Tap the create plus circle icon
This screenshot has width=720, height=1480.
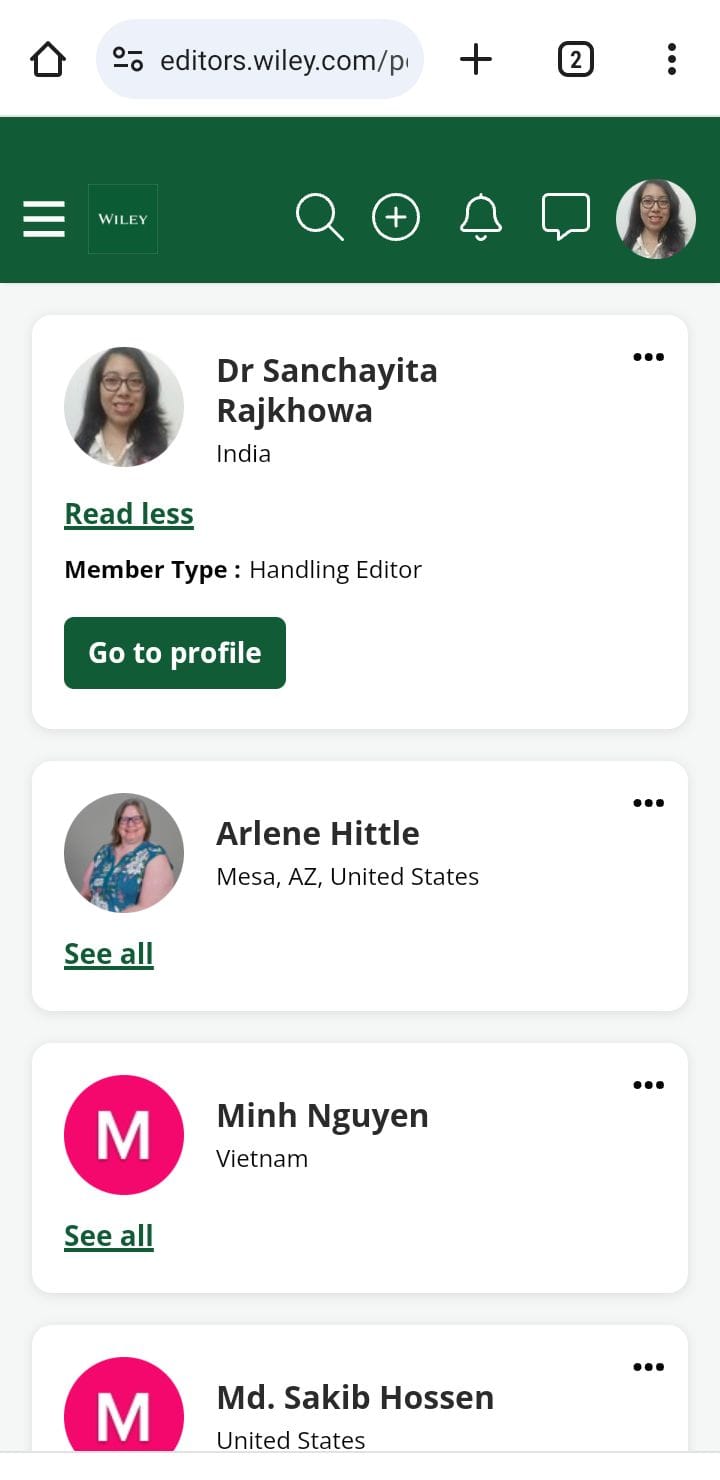click(396, 218)
